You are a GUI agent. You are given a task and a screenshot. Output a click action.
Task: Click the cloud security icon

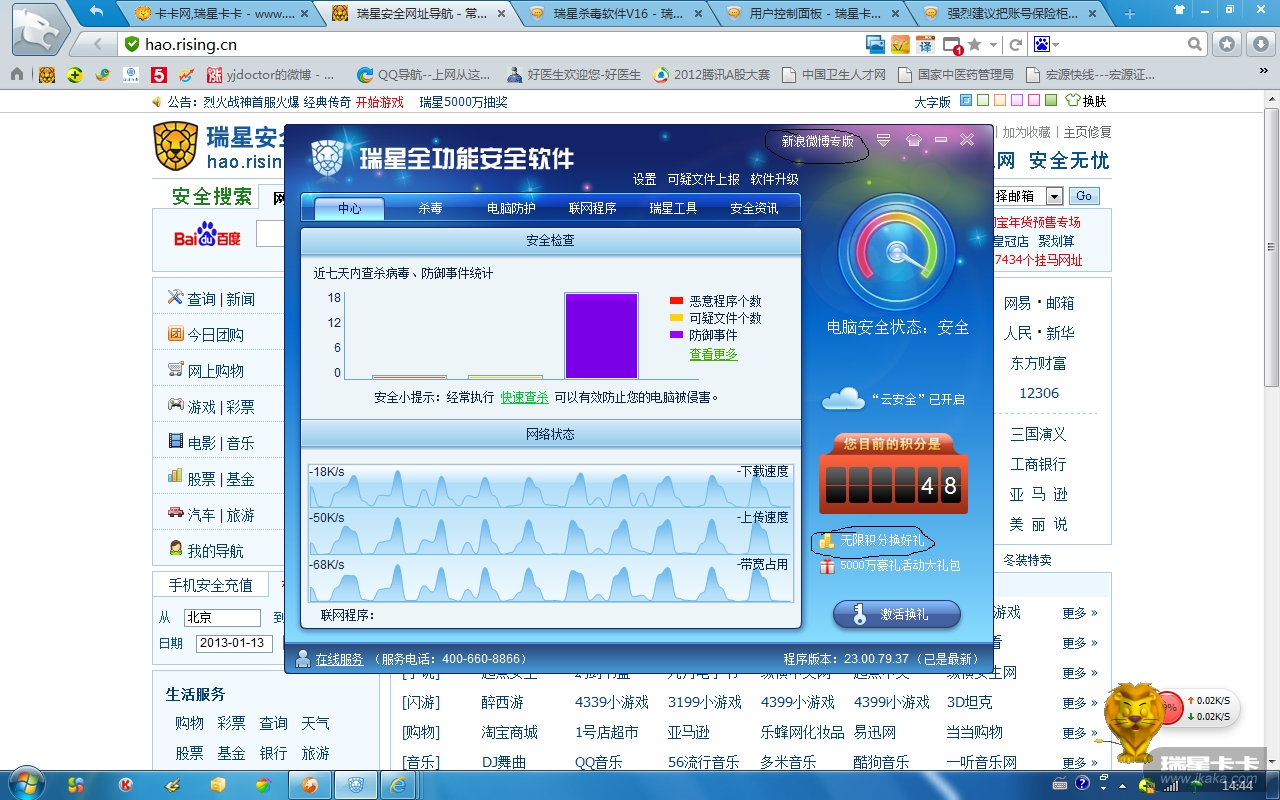[843, 399]
